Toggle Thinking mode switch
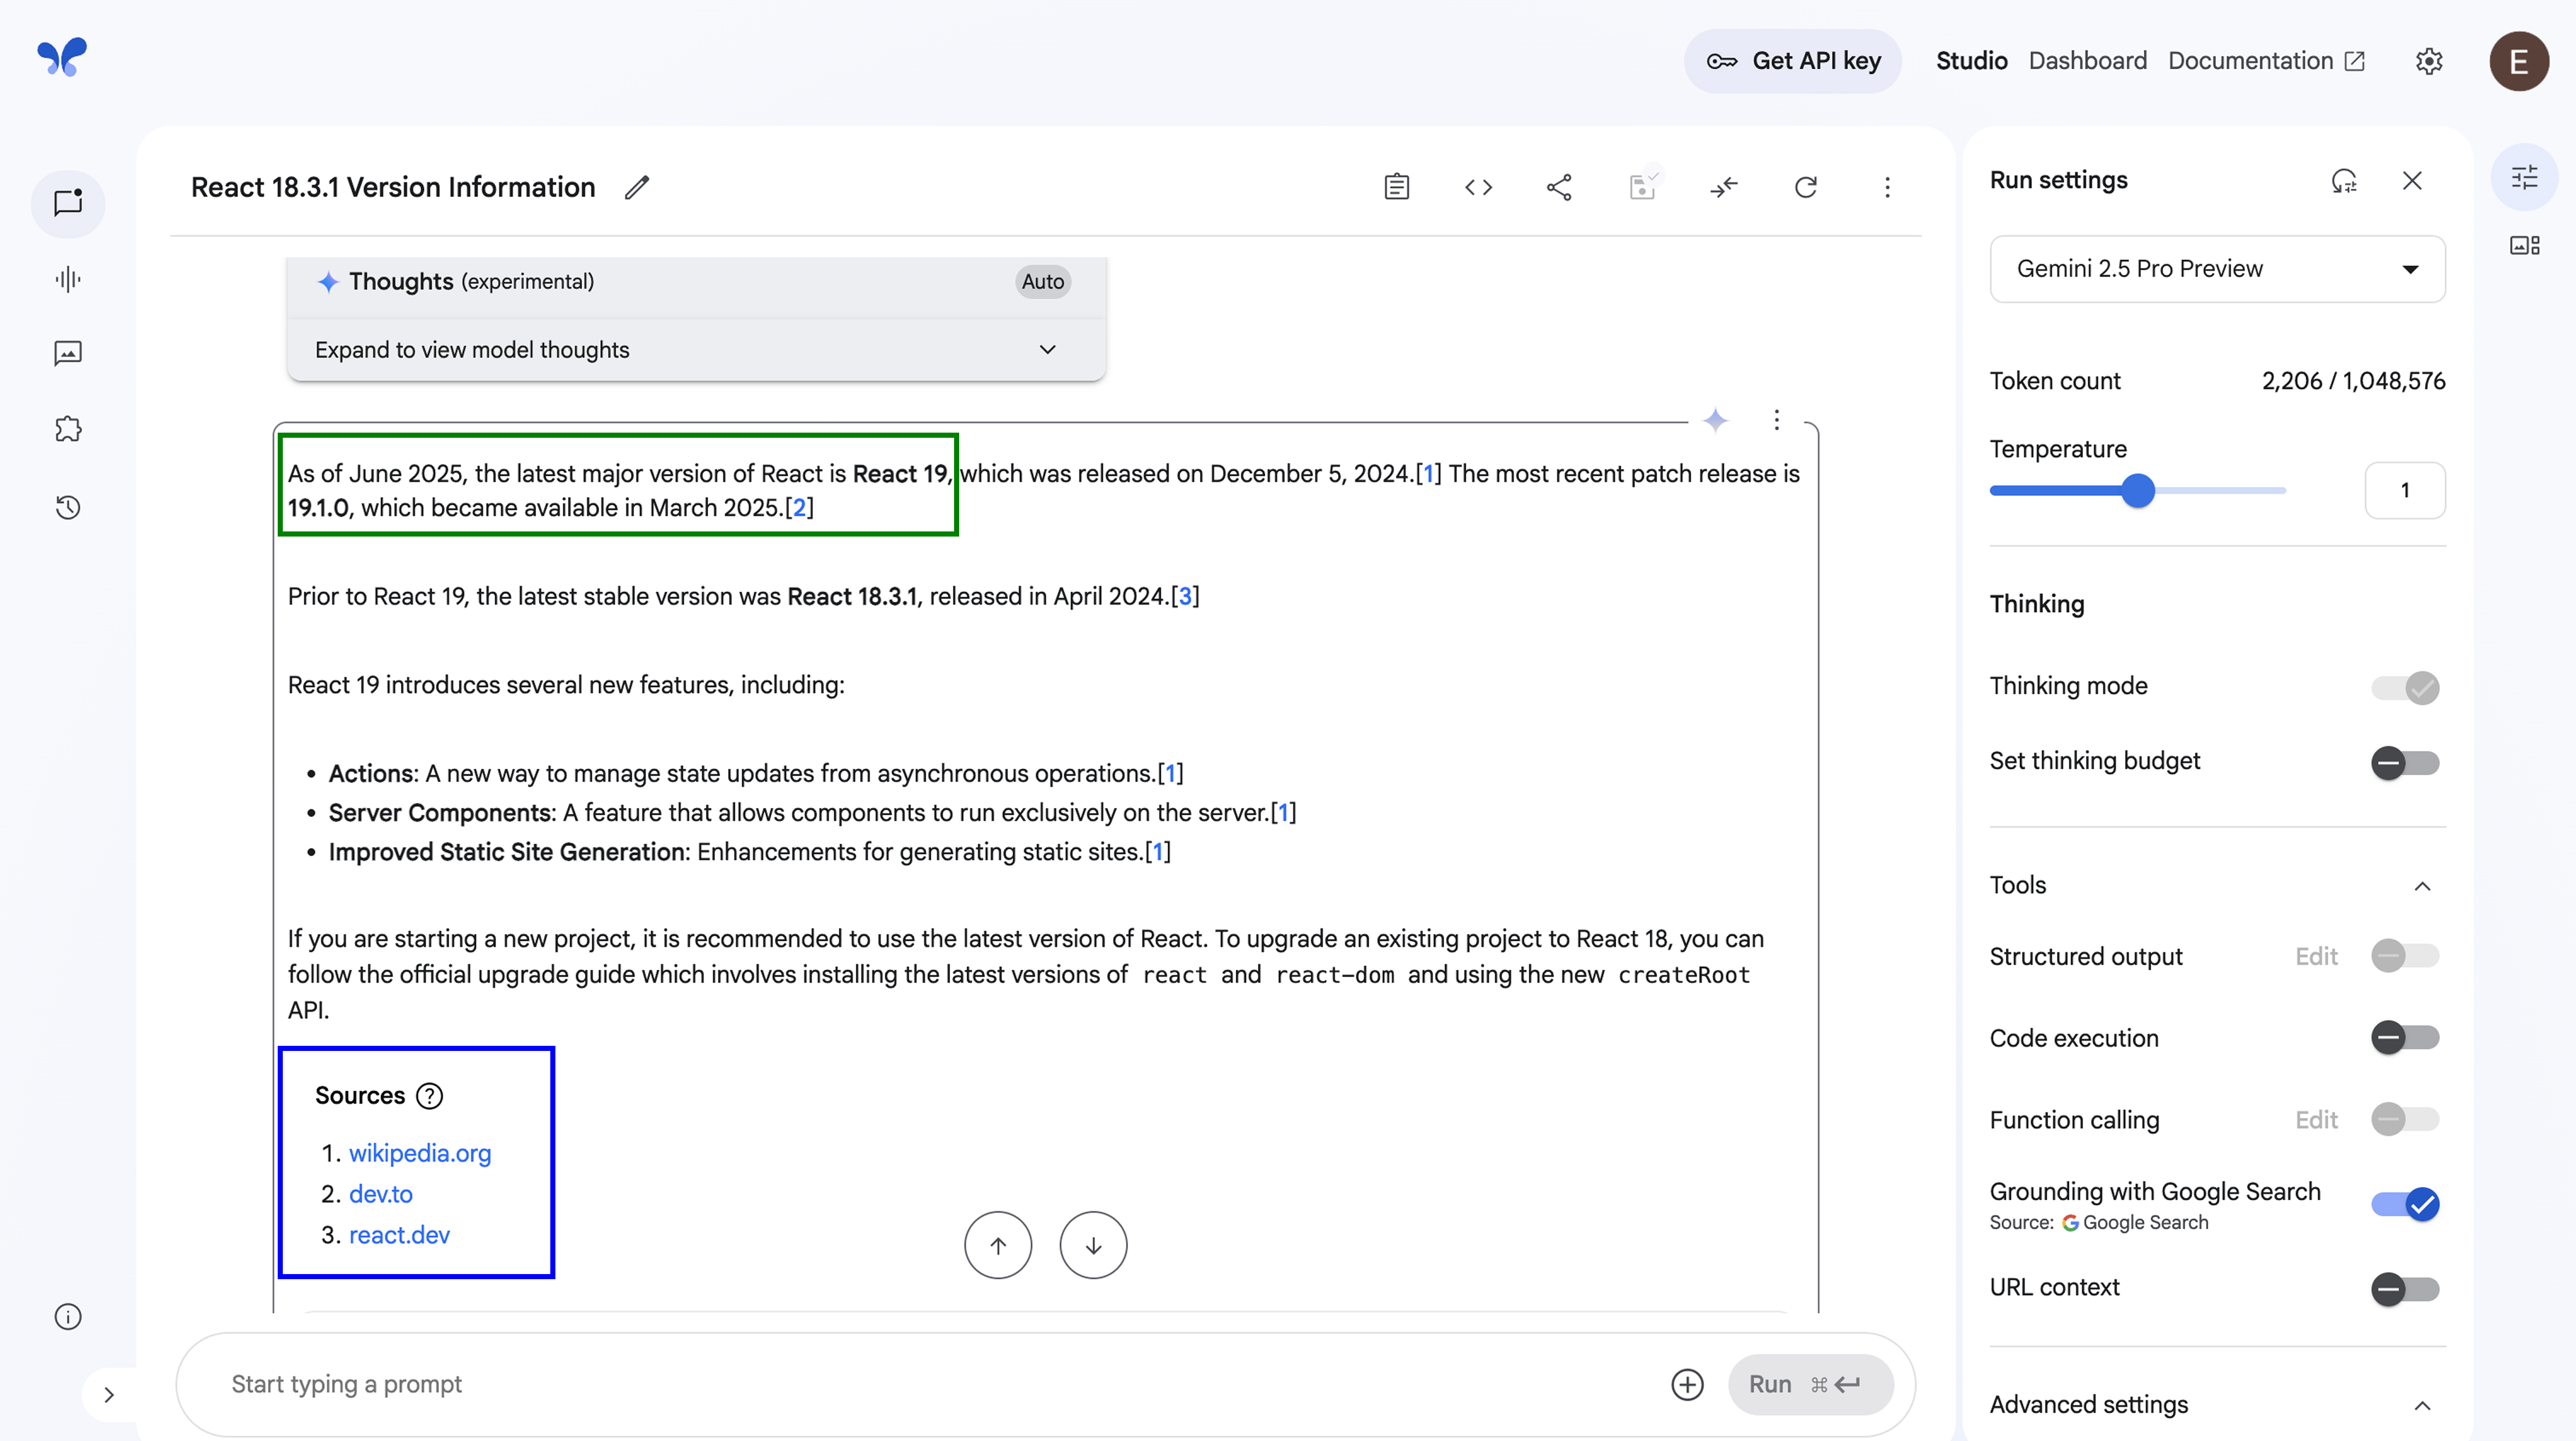 [x=2405, y=687]
